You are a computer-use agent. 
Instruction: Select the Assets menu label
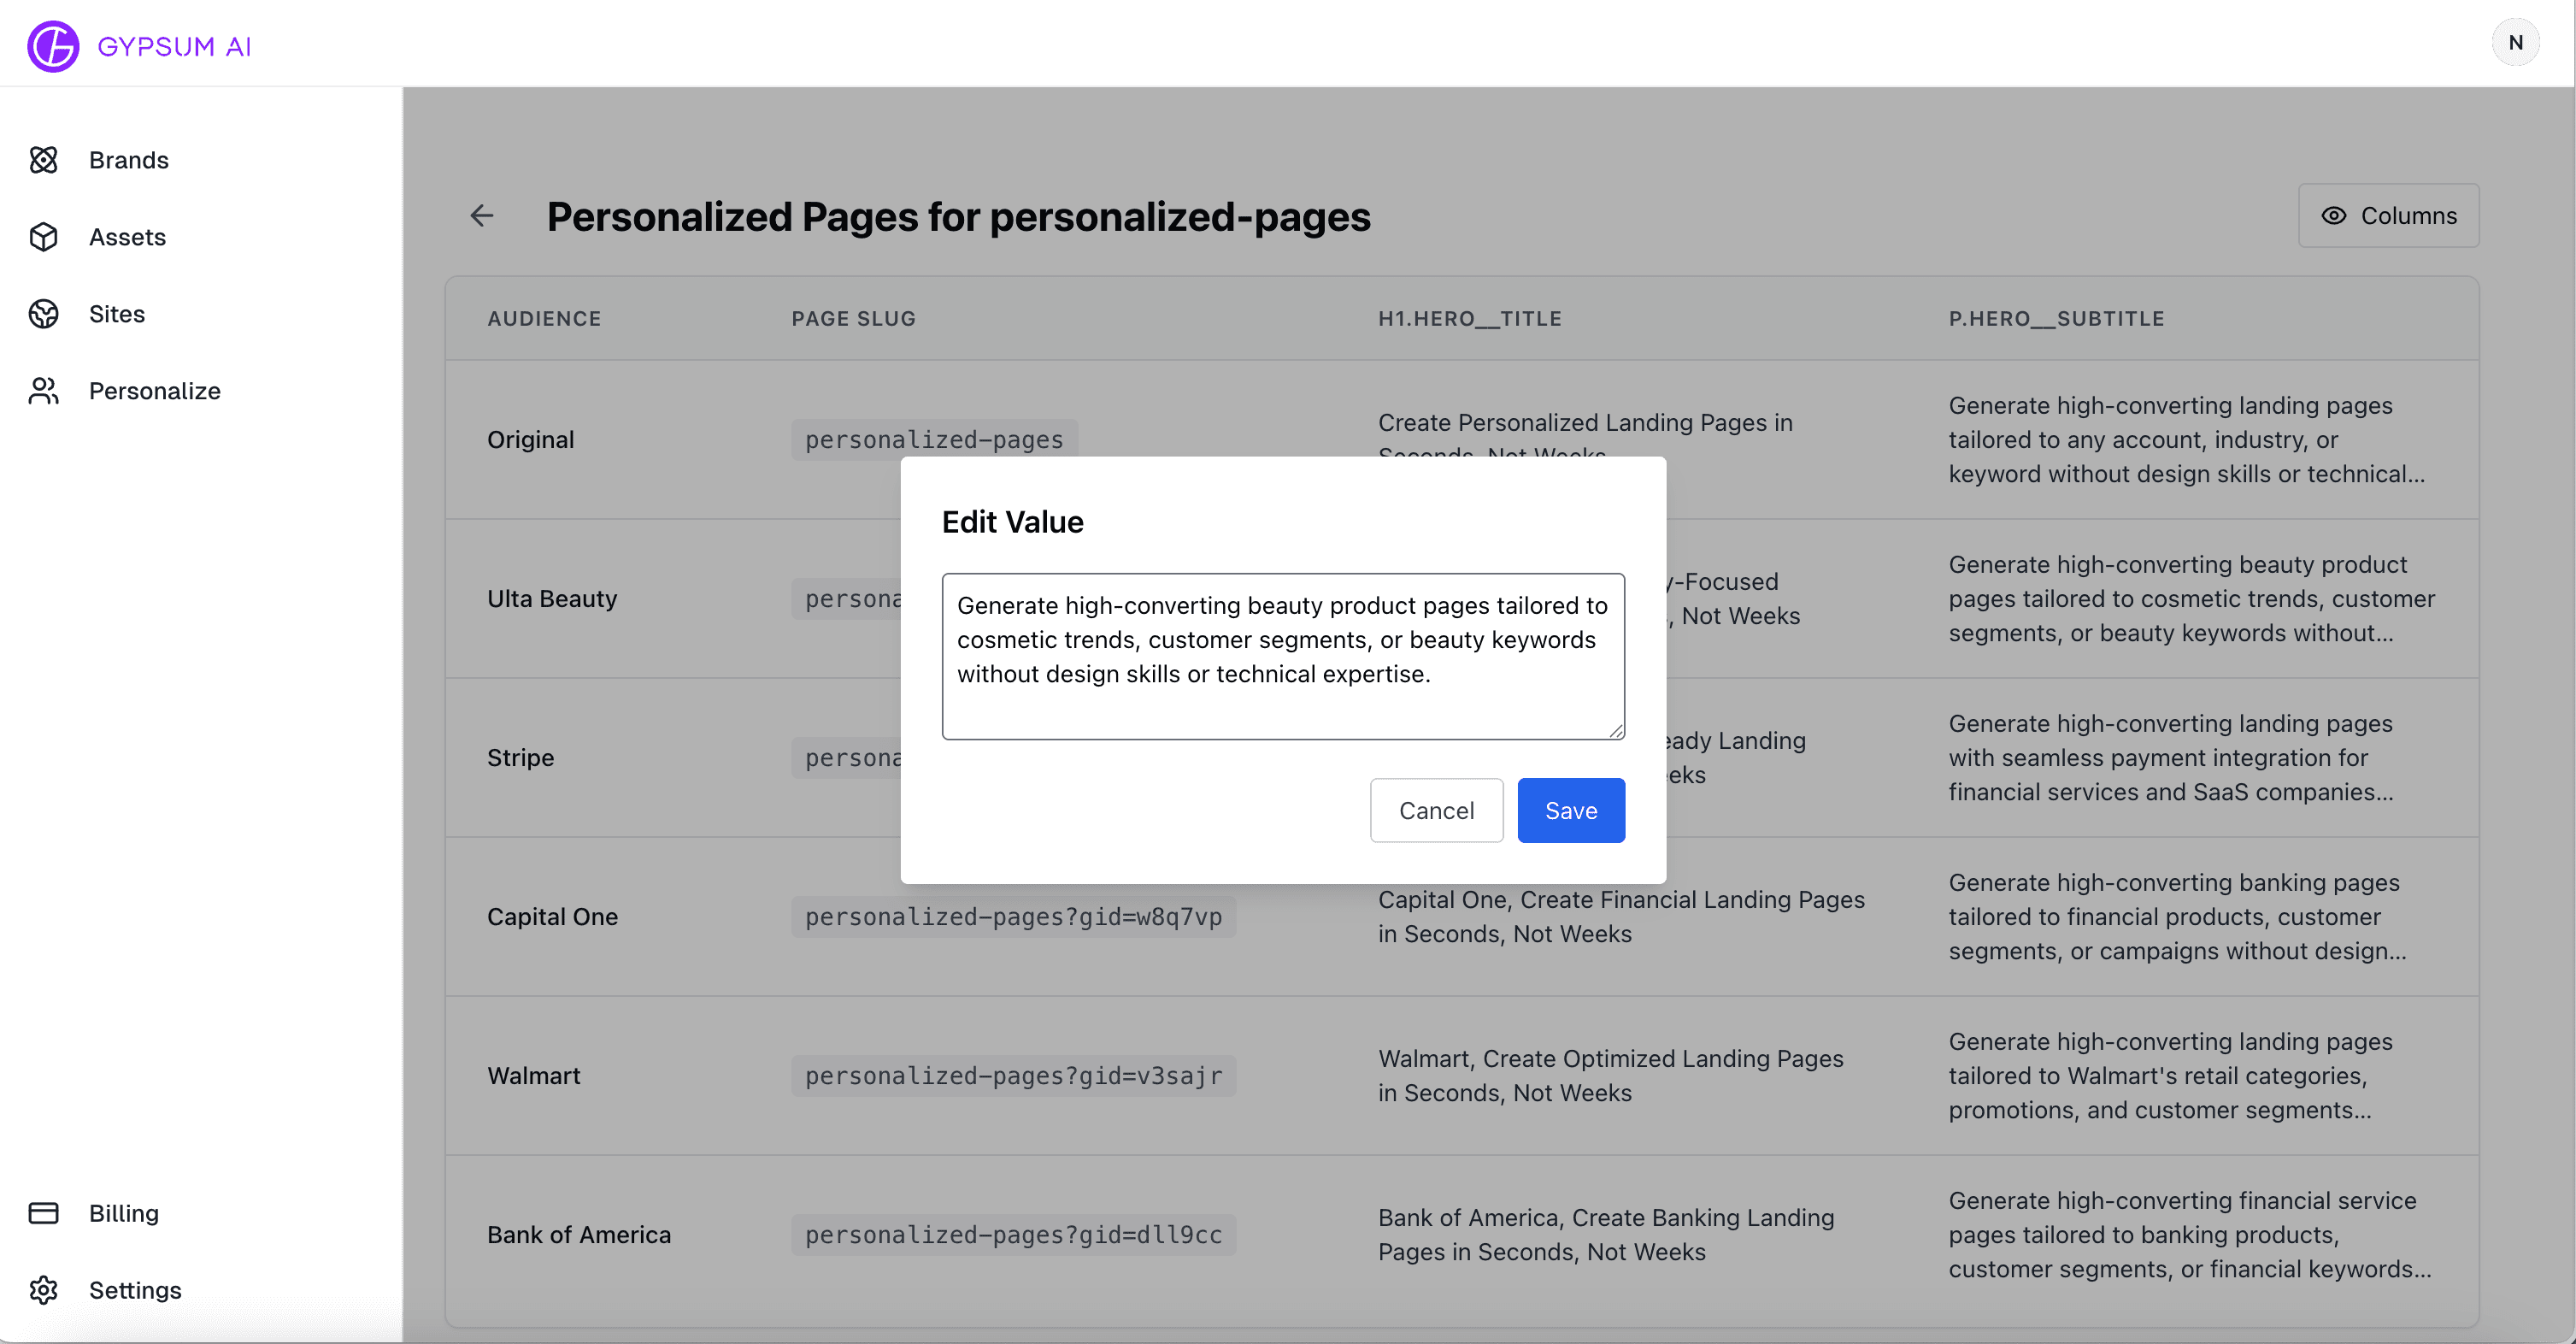[127, 237]
